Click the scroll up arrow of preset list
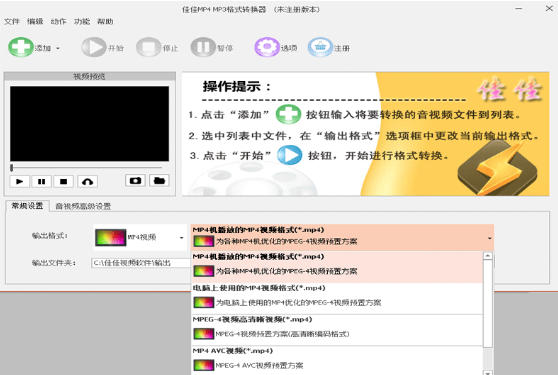 [x=488, y=256]
